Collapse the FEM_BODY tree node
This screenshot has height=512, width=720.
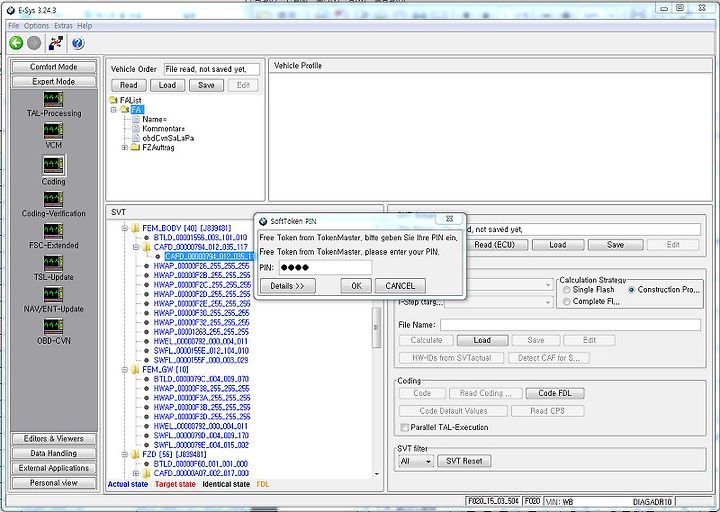coord(125,228)
